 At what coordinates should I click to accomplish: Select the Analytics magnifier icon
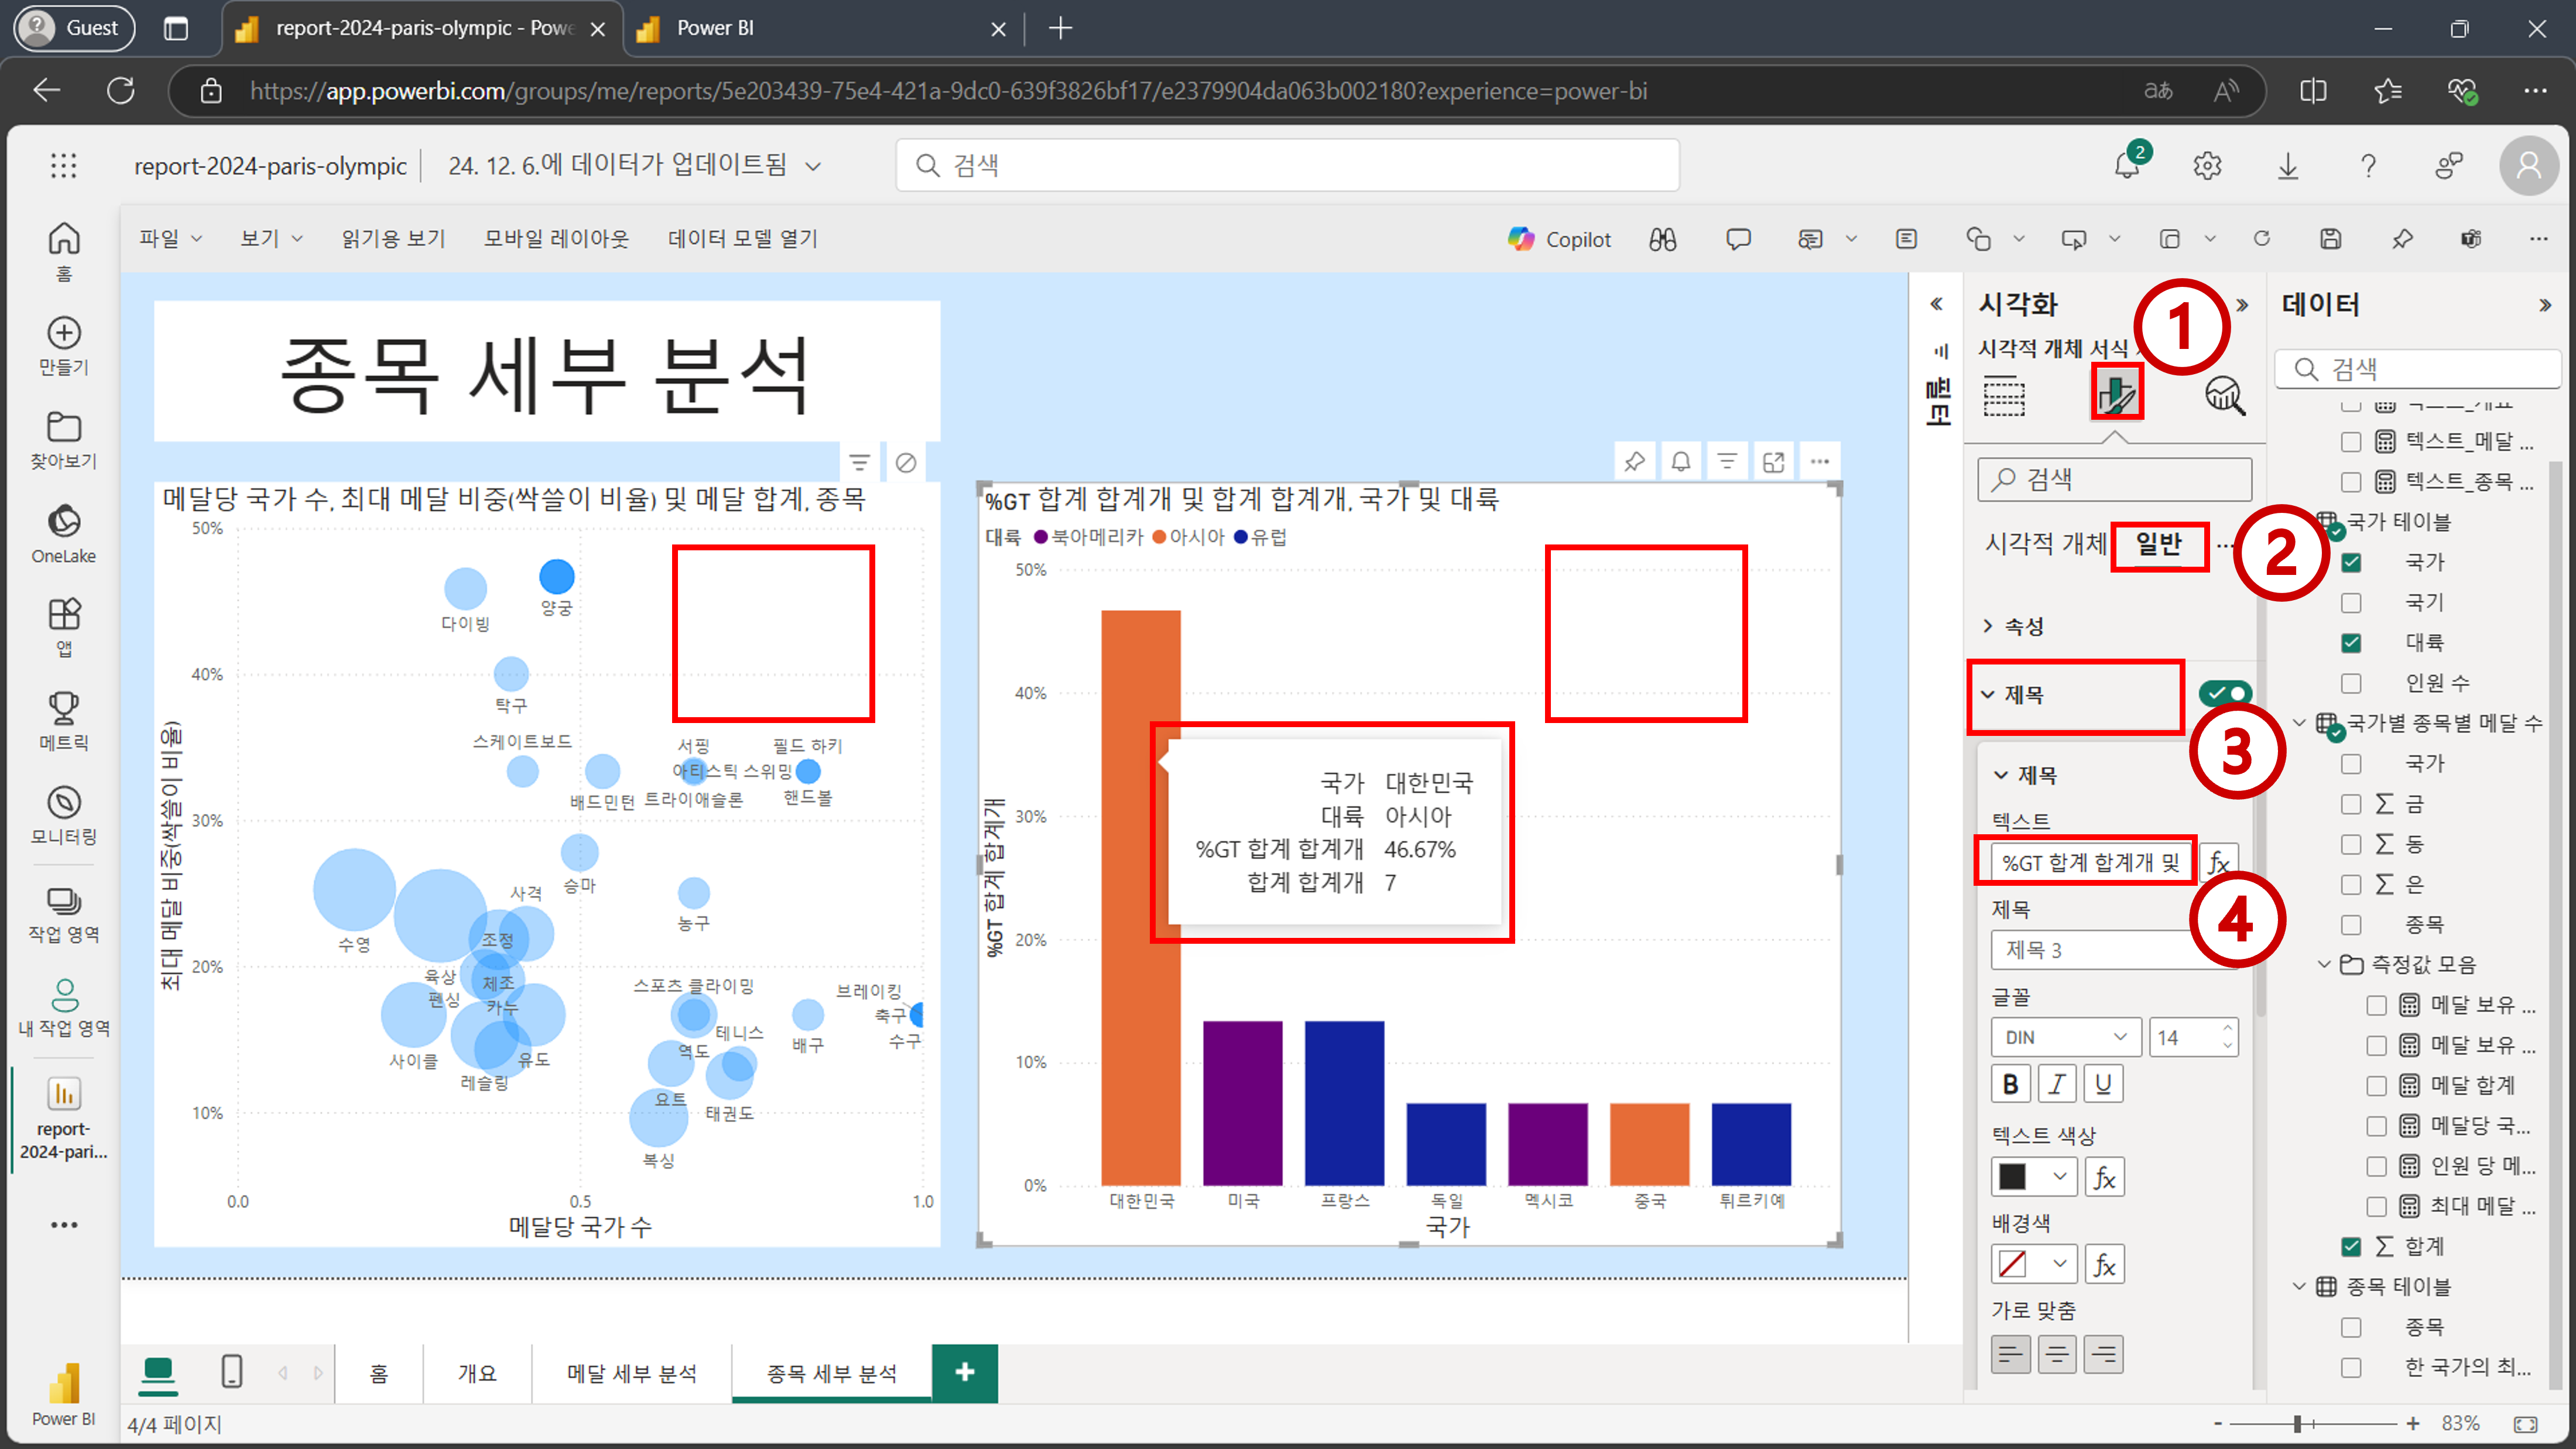tap(2225, 396)
